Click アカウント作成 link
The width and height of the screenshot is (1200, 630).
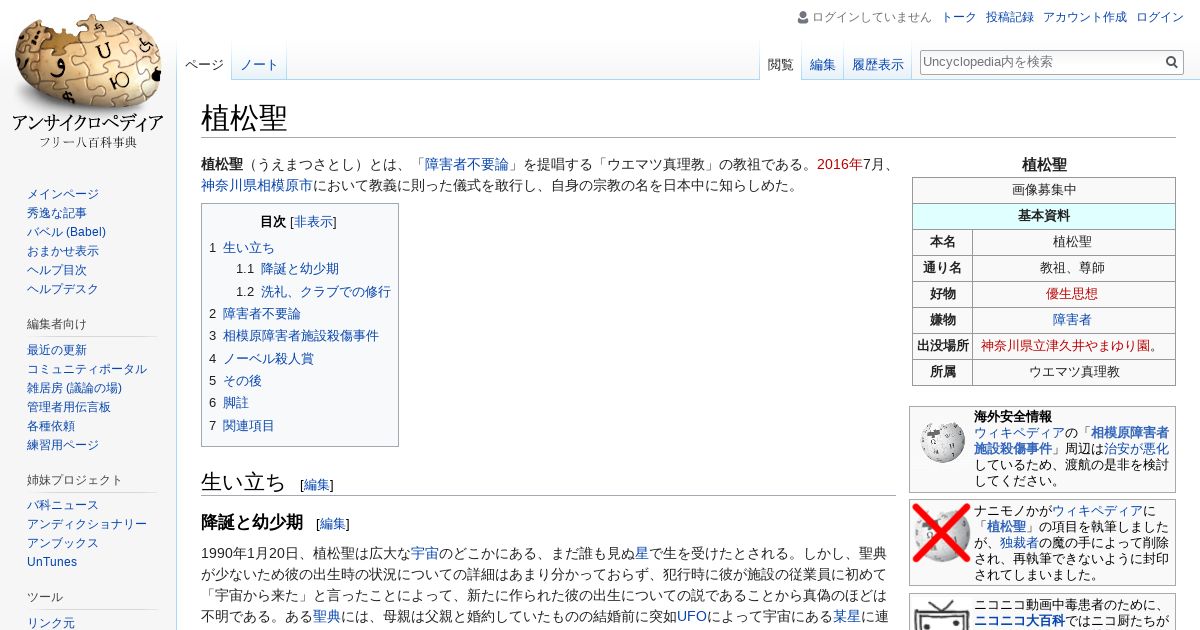(x=1085, y=17)
